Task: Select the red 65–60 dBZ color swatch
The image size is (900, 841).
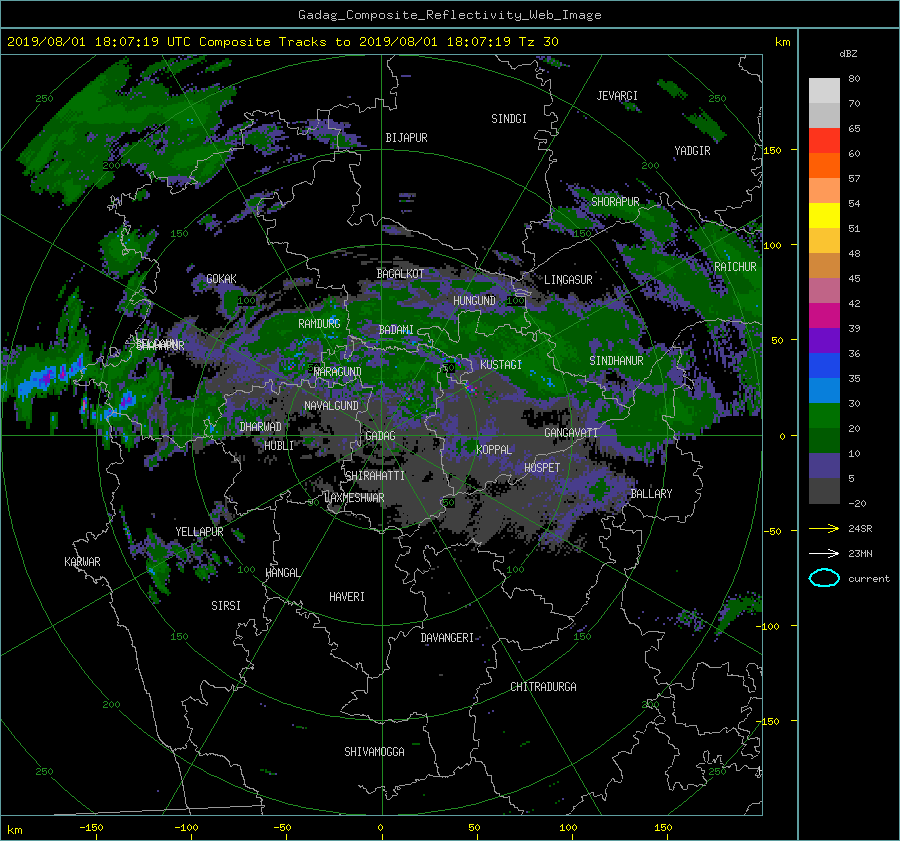Action: click(824, 141)
